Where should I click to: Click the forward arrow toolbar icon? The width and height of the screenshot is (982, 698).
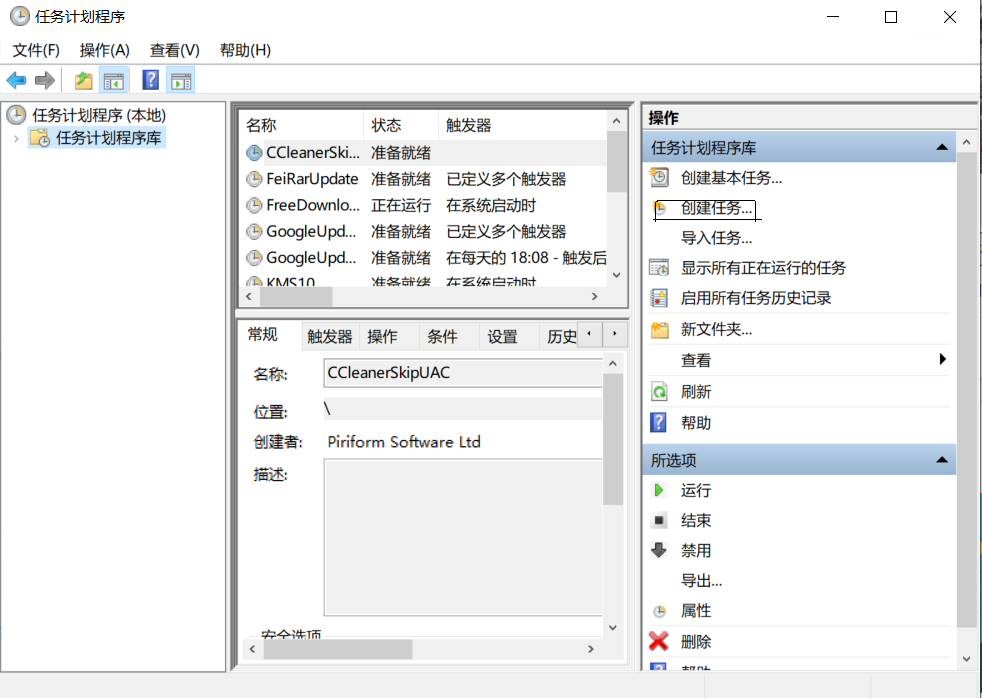pyautogui.click(x=44, y=80)
